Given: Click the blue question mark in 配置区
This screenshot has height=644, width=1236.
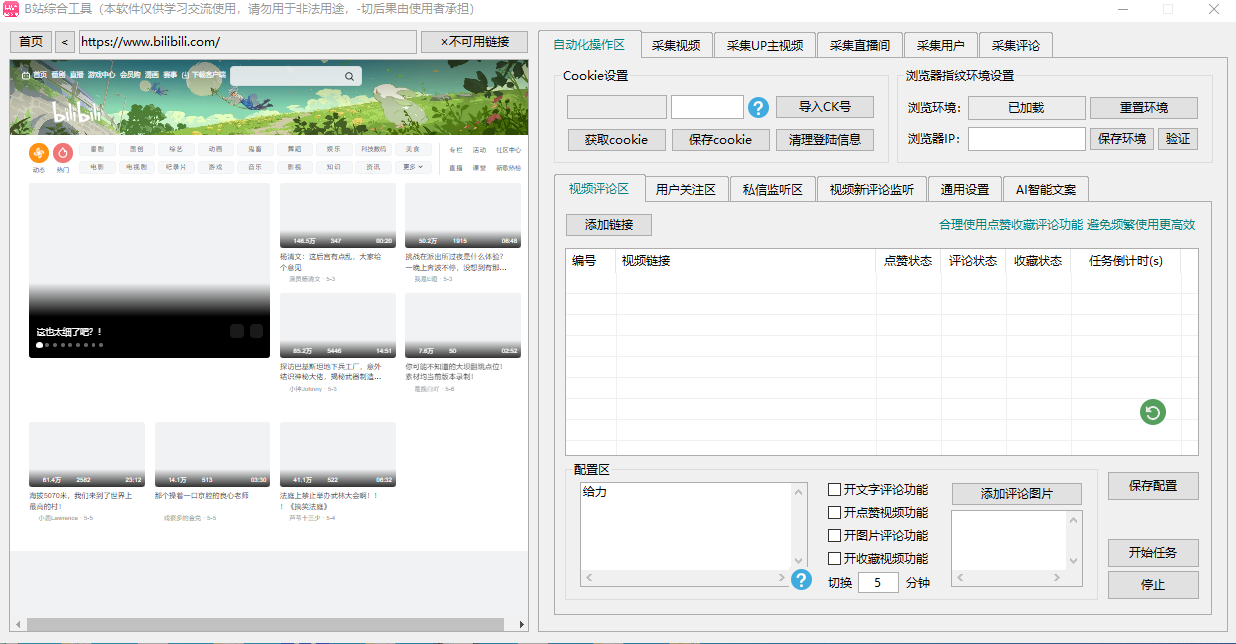Looking at the screenshot, I should (x=801, y=579).
